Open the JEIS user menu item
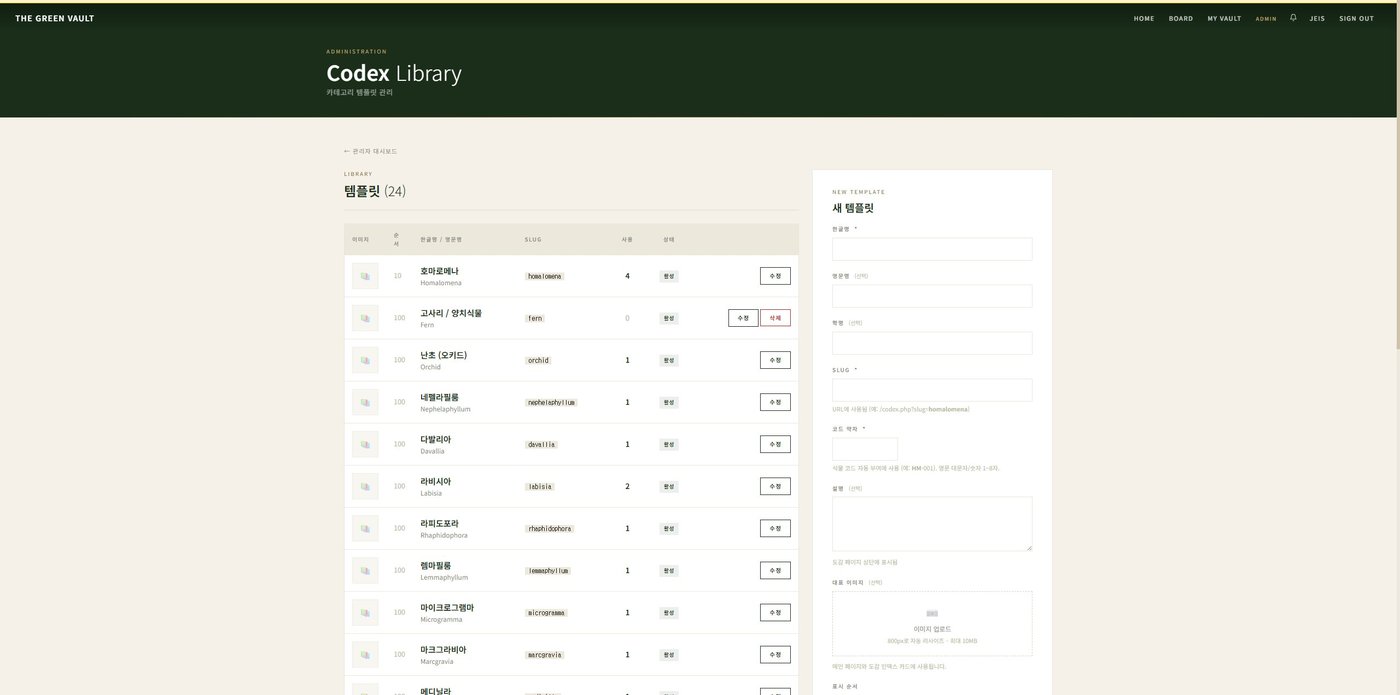The height and width of the screenshot is (695, 1400). click(1317, 18)
